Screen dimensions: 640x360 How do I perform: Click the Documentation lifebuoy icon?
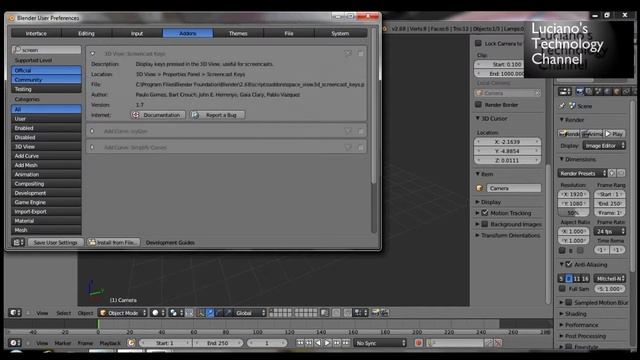pyautogui.click(x=136, y=115)
